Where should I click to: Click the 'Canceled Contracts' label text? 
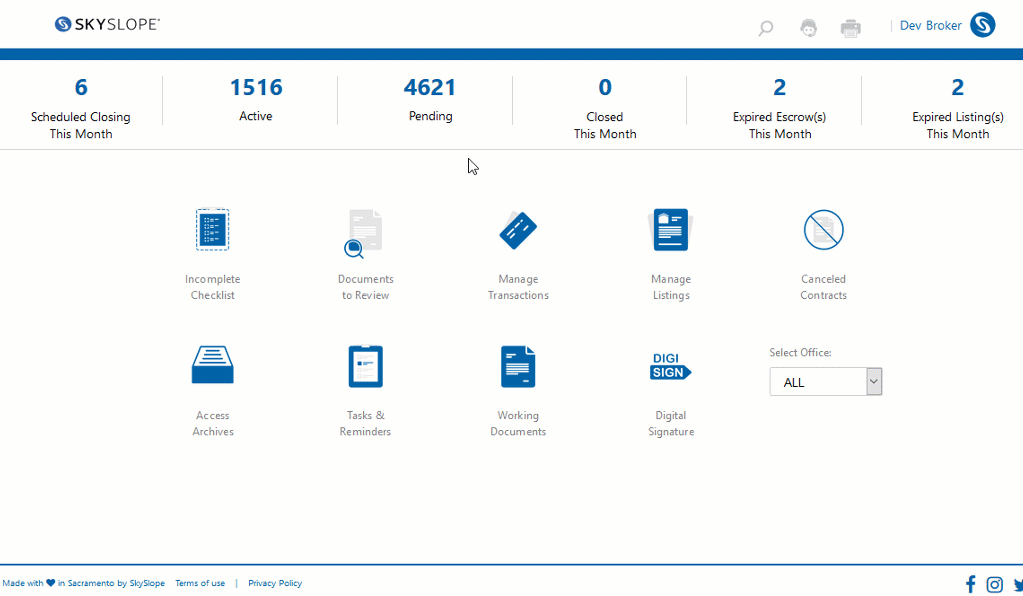tap(823, 287)
